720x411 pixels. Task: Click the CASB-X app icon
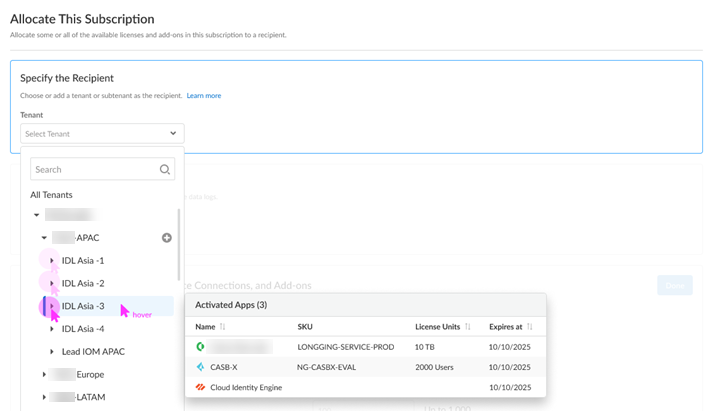tap(201, 367)
